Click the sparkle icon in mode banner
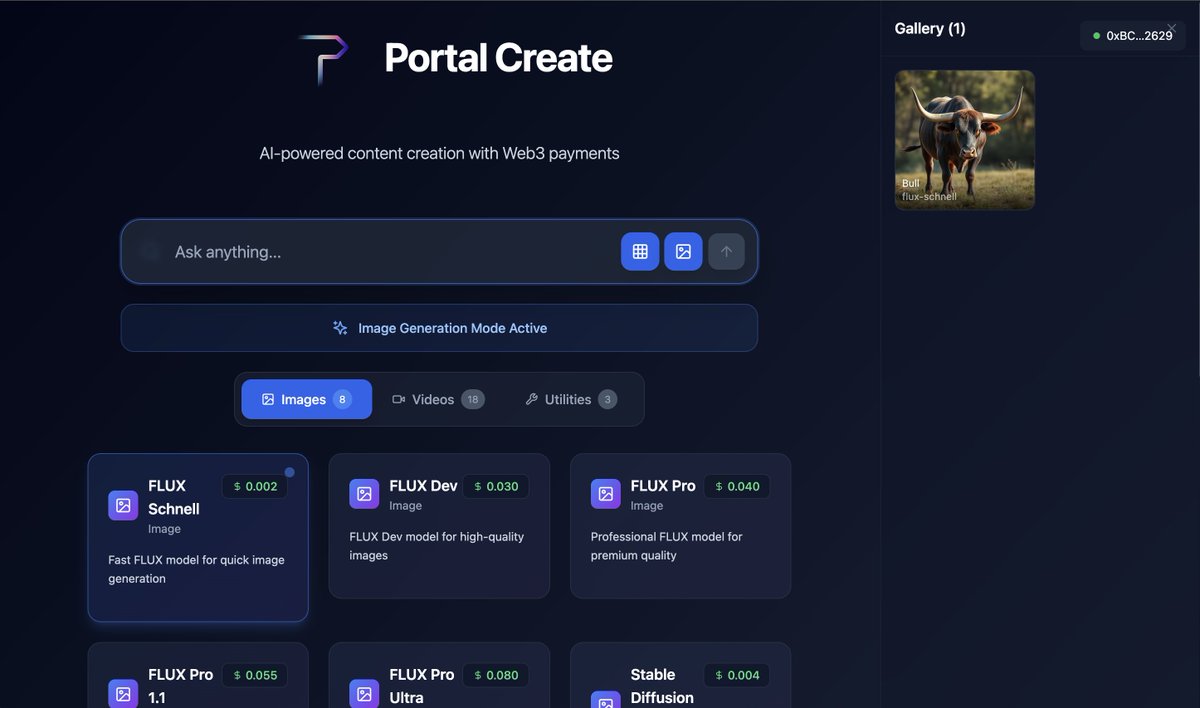Screen dimensions: 1200x708 click(x=340, y=328)
